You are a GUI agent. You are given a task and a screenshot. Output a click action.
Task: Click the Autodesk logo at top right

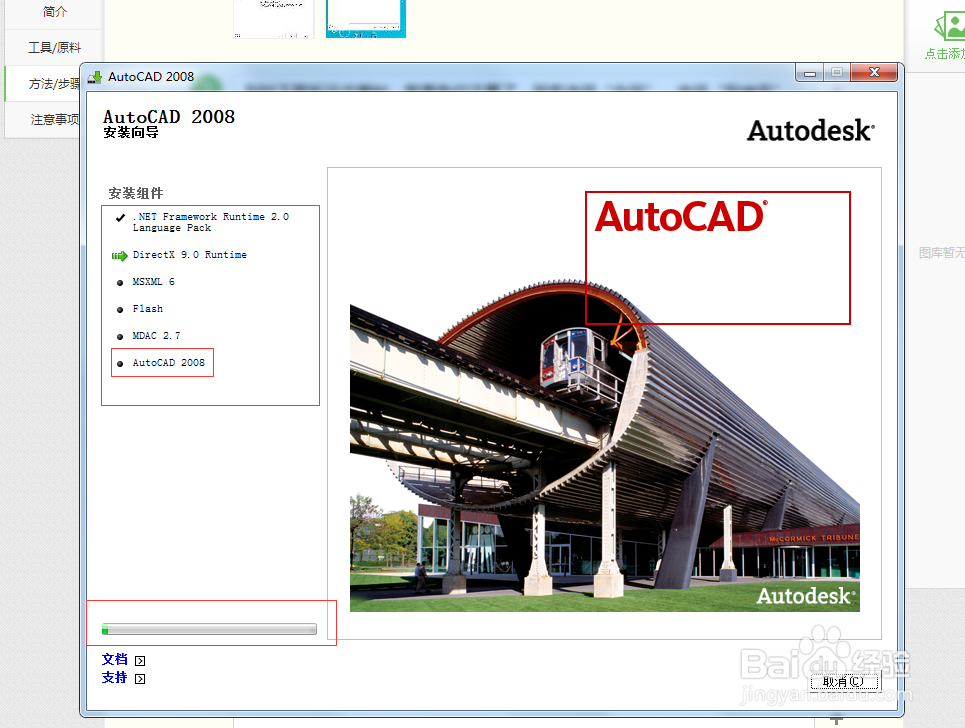point(811,130)
